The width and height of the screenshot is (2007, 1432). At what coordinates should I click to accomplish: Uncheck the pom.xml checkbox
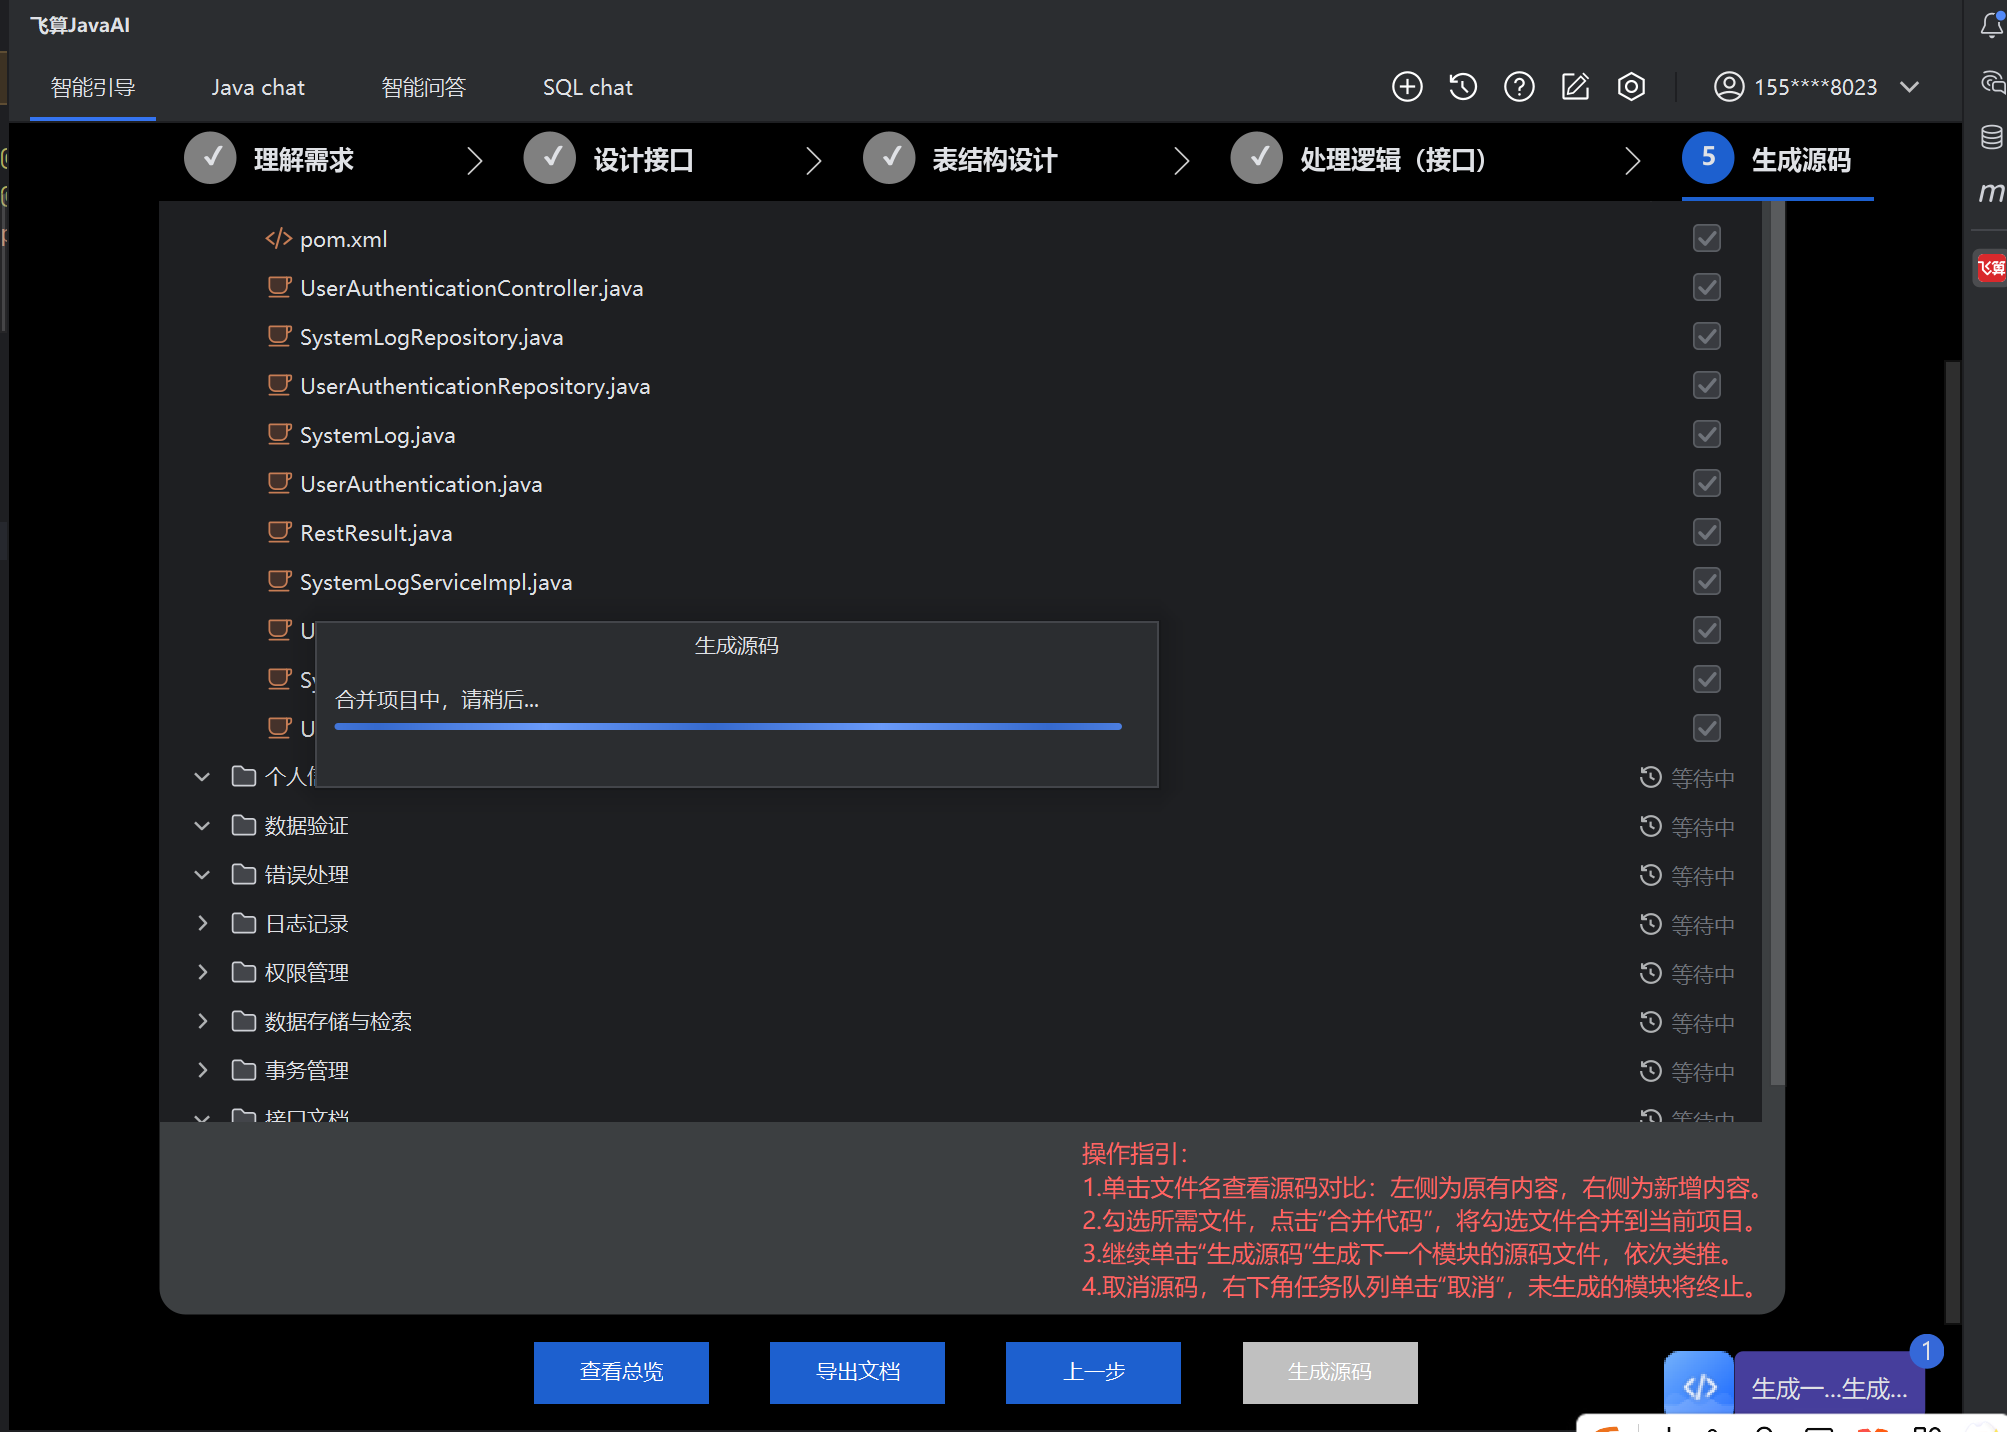(x=1706, y=238)
